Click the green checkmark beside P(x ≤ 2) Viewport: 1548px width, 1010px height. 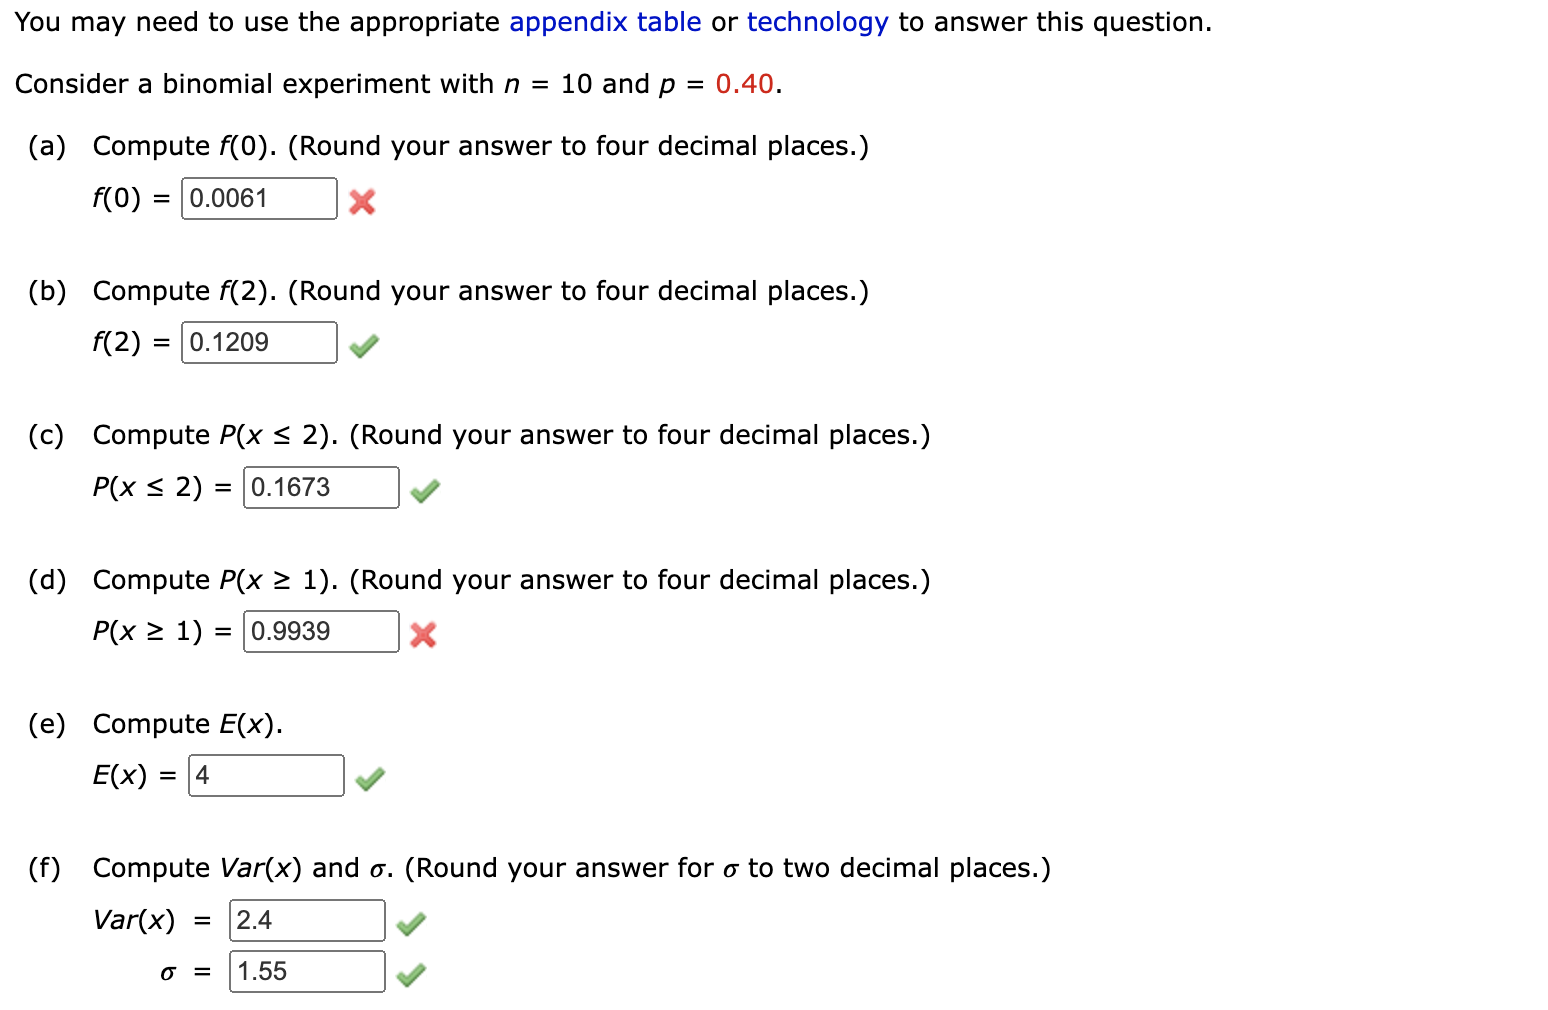424,490
